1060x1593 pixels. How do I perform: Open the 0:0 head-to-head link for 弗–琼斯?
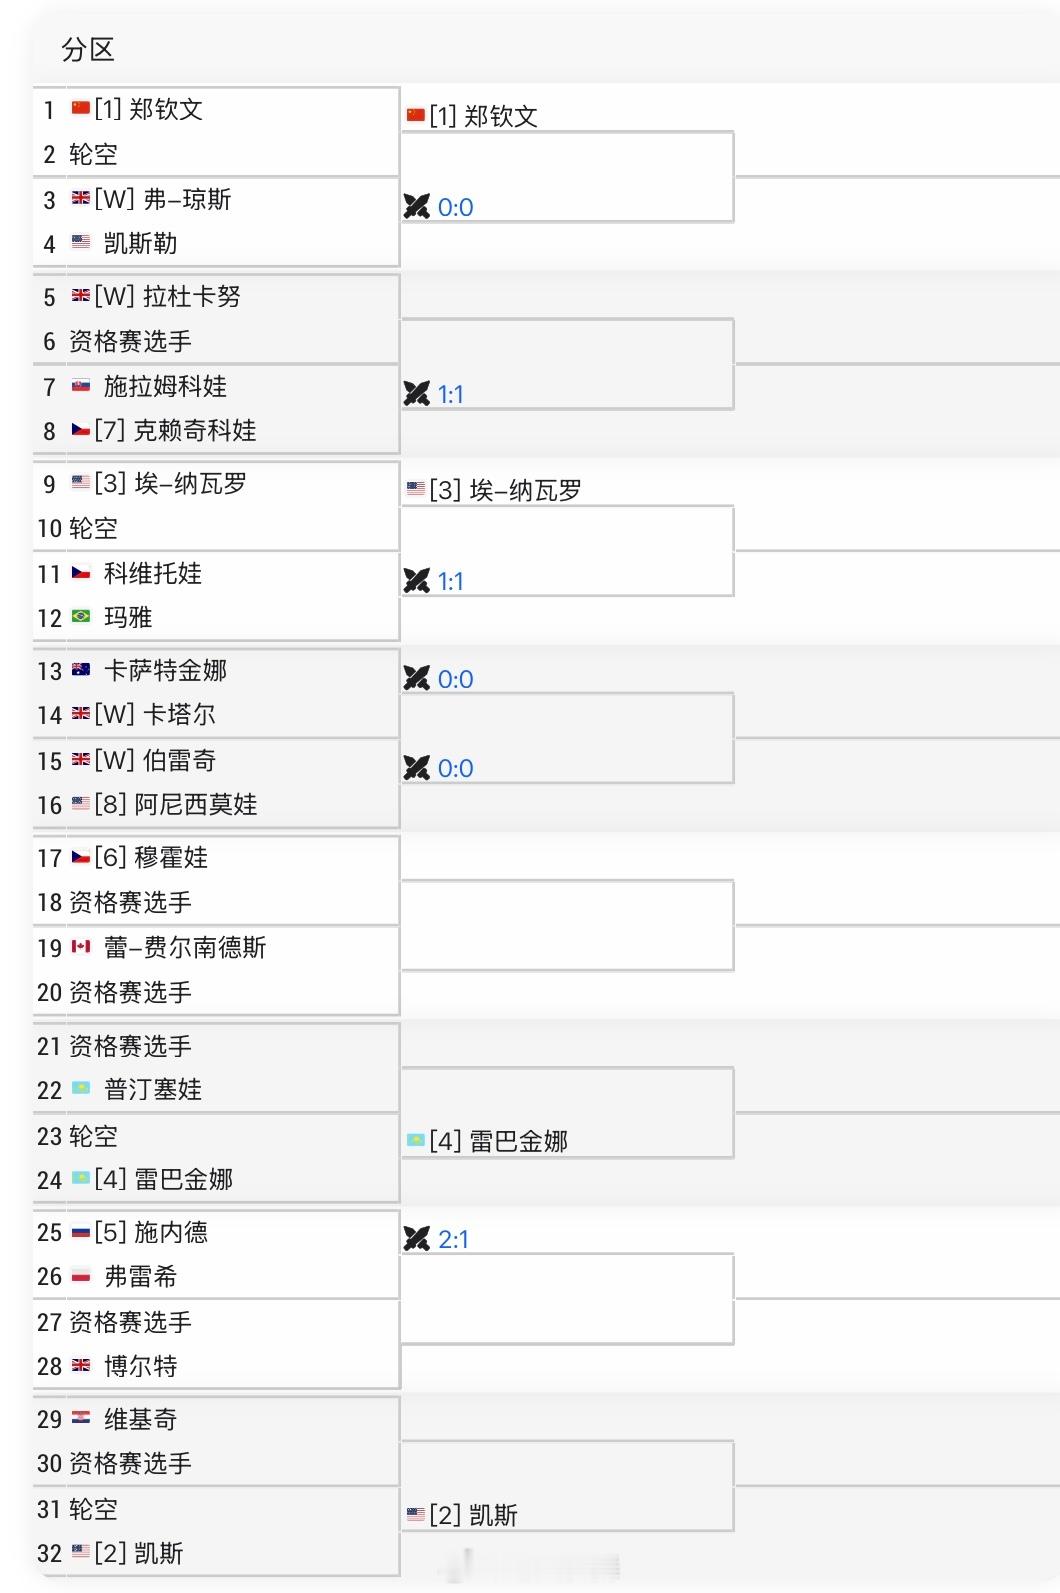point(455,207)
